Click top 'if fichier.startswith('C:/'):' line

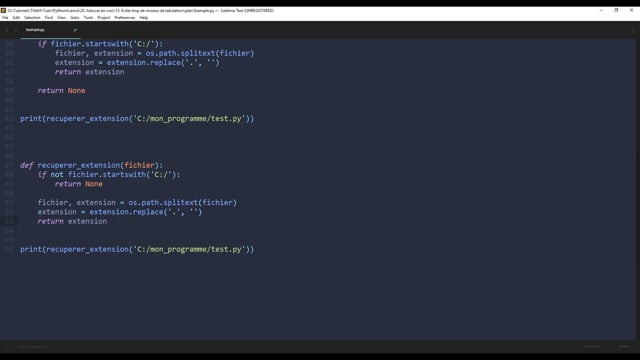100,44
